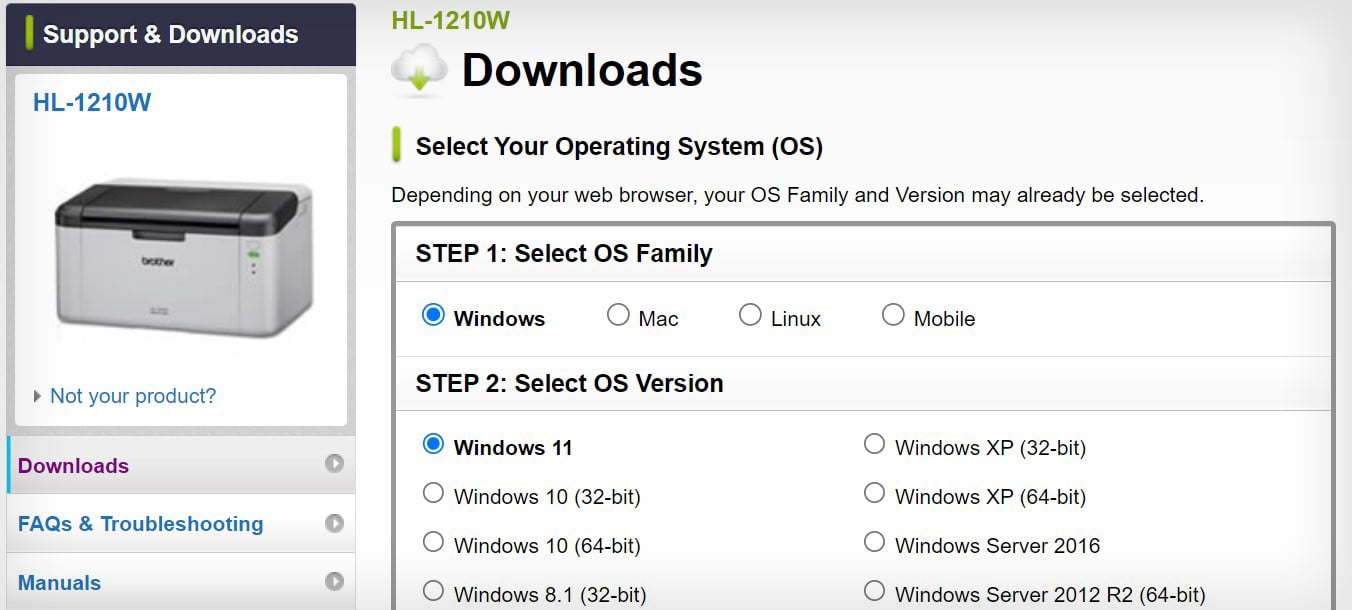Click the FAQs & Troubleshooting arrow icon
The image size is (1352, 610).
[x=334, y=523]
